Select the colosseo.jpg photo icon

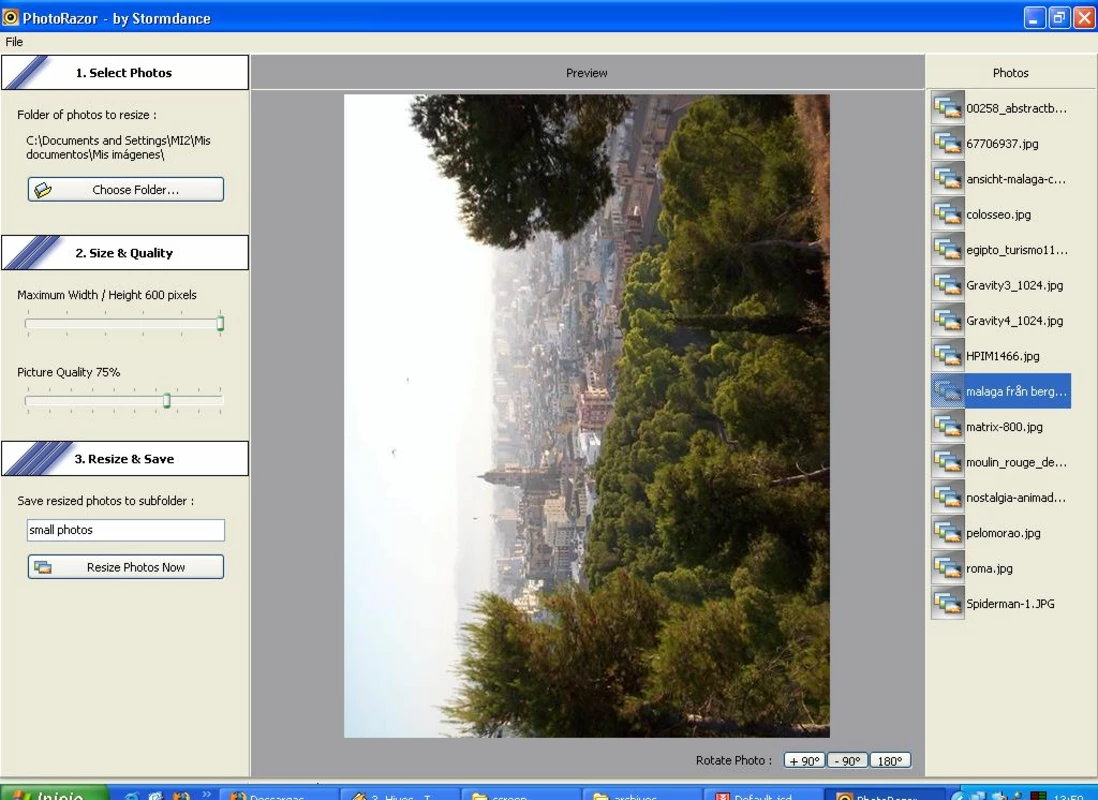[947, 214]
